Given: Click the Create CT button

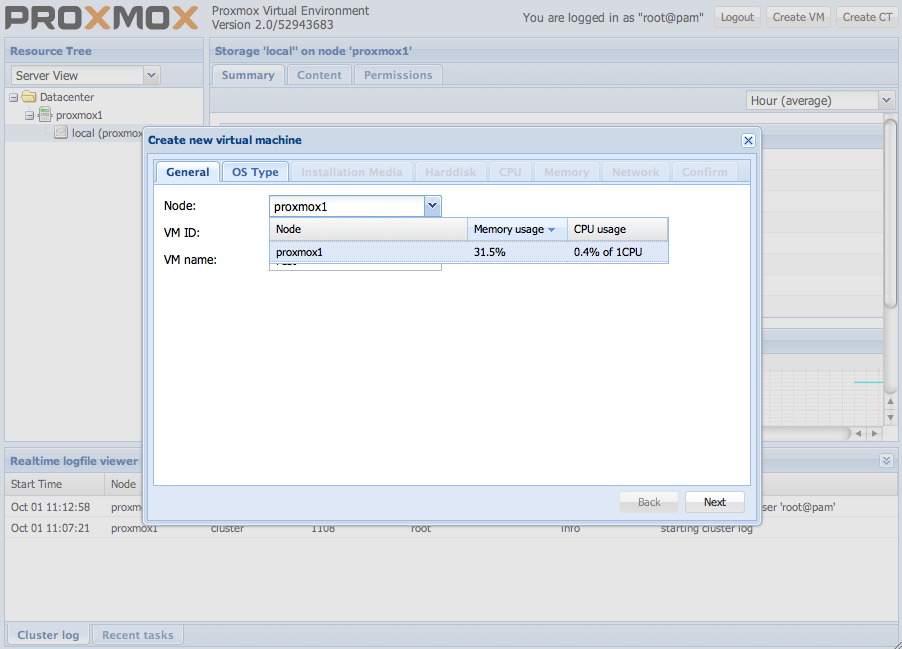Looking at the screenshot, I should (x=866, y=17).
